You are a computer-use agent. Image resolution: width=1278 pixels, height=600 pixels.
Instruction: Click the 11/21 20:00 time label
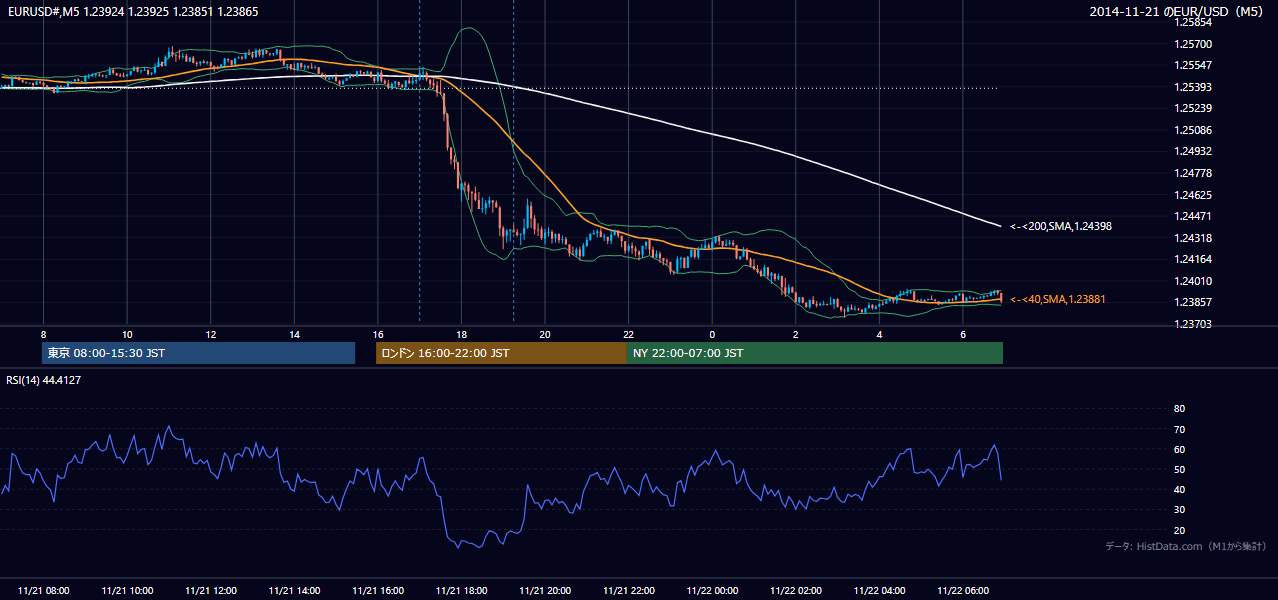click(545, 591)
